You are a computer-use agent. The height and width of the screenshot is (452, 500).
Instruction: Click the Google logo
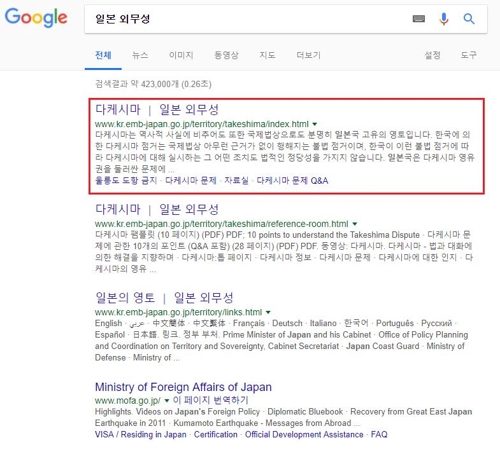click(36, 17)
